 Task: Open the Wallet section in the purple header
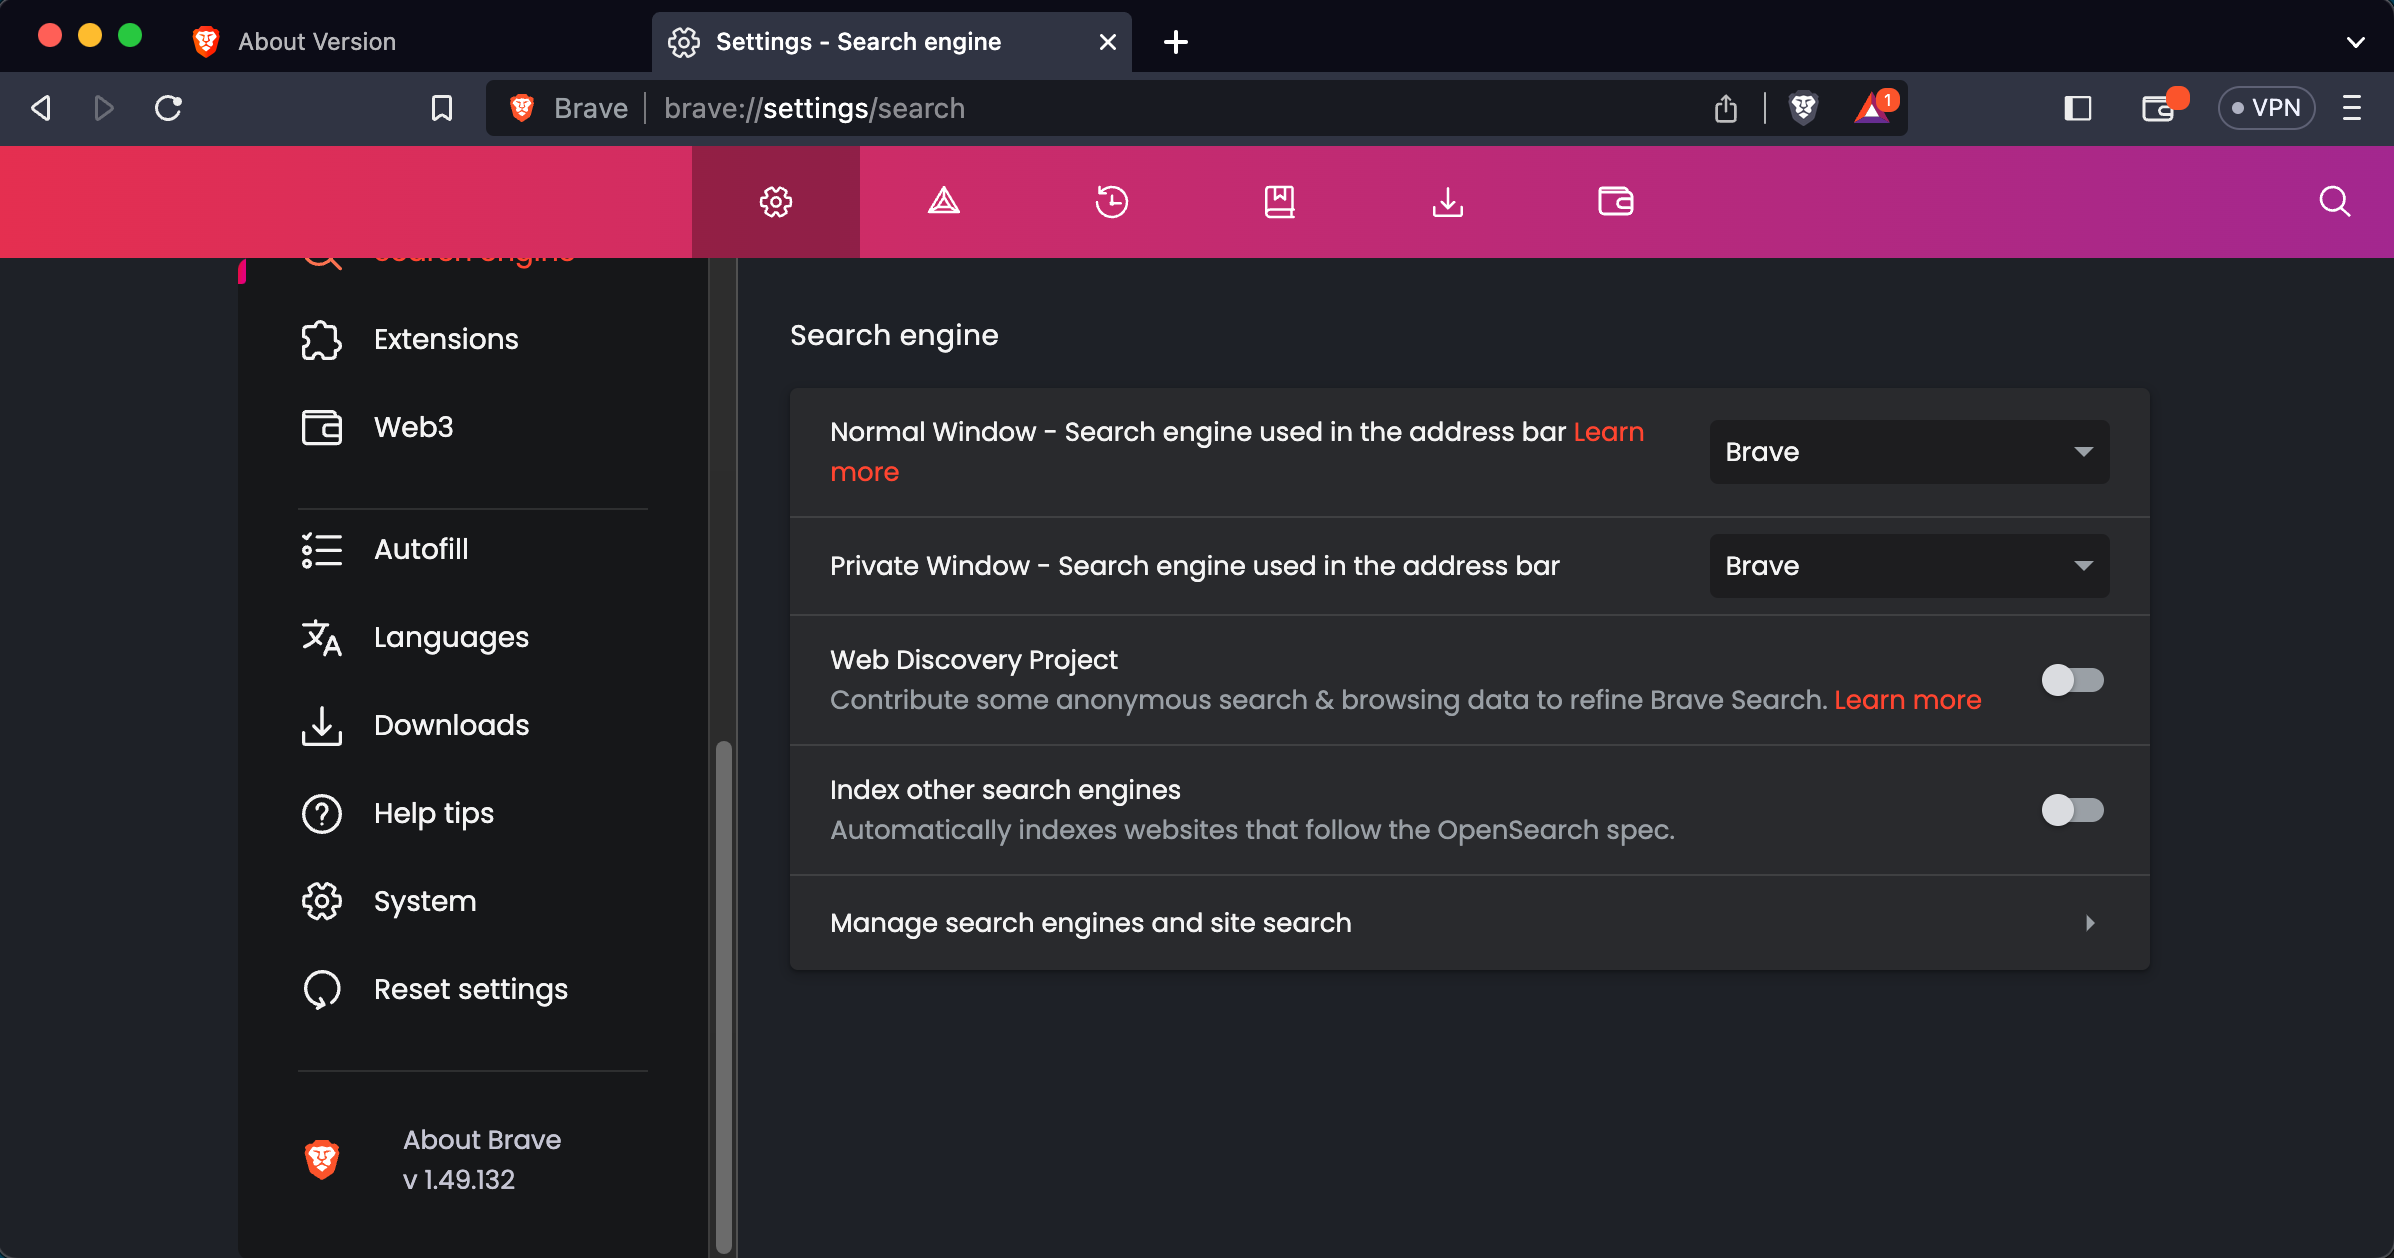[1616, 201]
